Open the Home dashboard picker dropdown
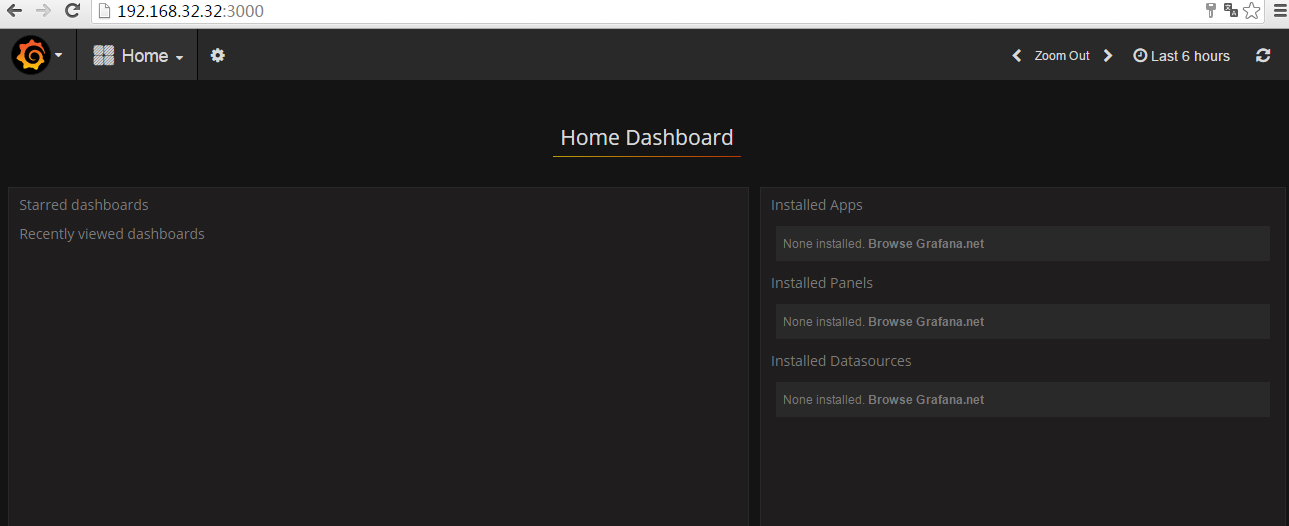 click(138, 56)
